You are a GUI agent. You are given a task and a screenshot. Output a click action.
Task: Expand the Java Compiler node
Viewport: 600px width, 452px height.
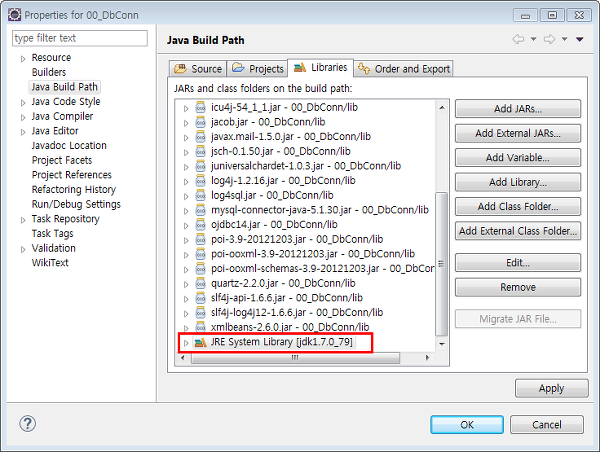[23, 117]
